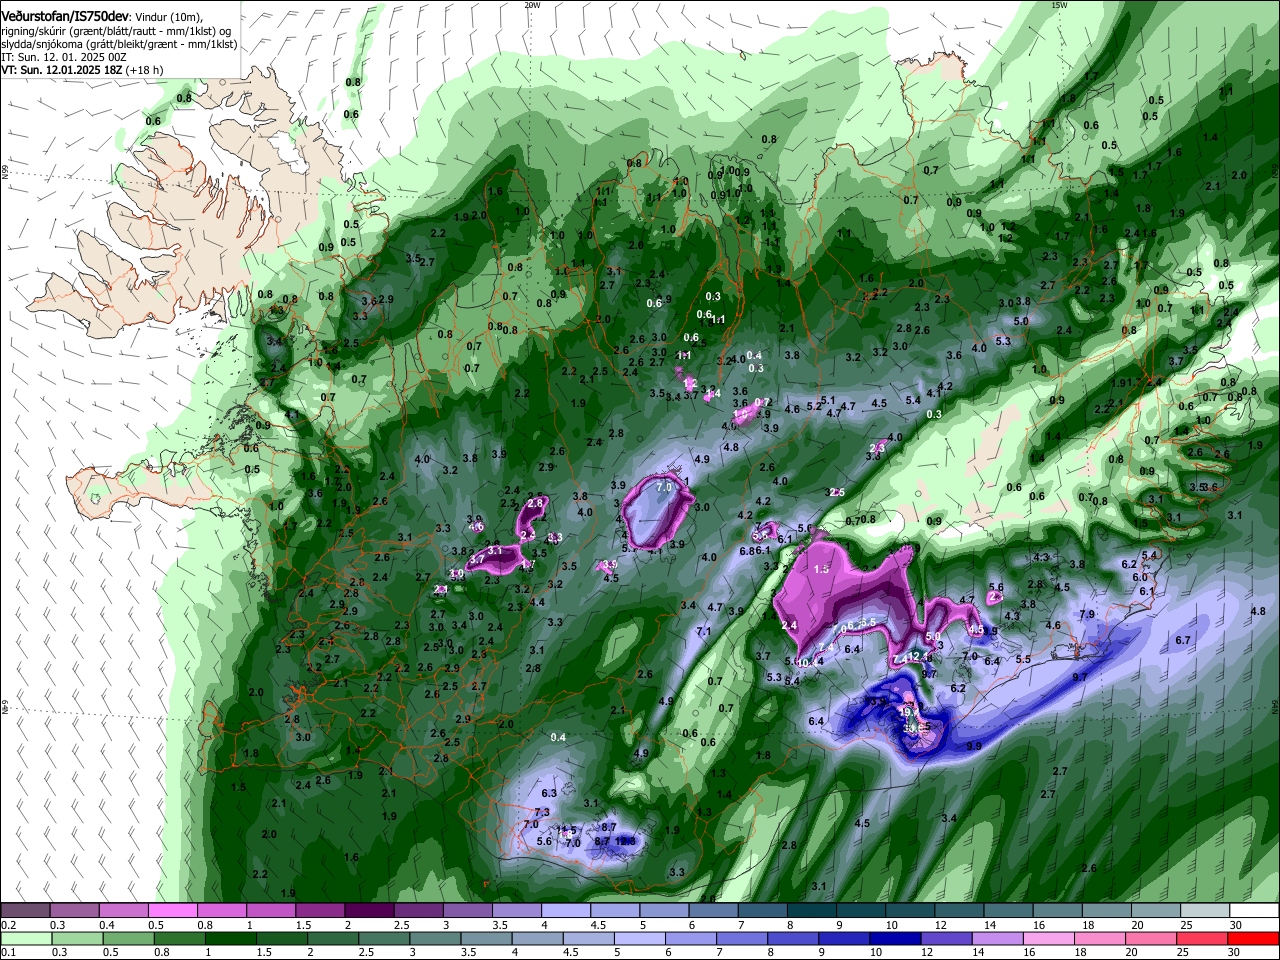The width and height of the screenshot is (1280, 960).
Task: Select palest green swatch between 0.1 and 0.3, bottom legend
Action: pyautogui.click(x=27, y=938)
